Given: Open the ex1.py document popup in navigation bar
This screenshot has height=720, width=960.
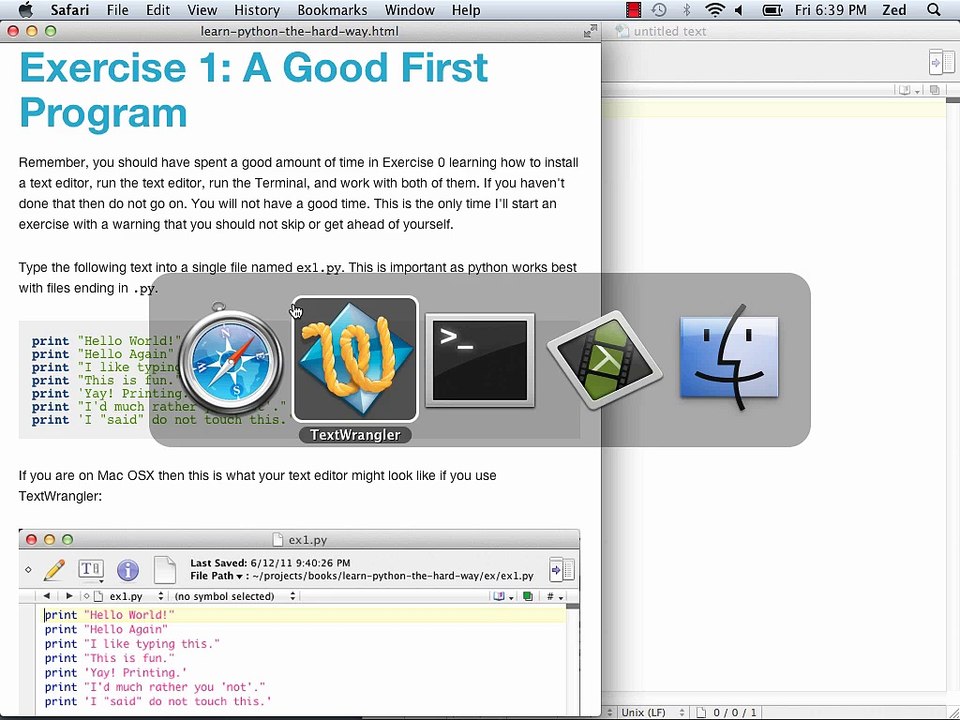Looking at the screenshot, I should [x=130, y=596].
